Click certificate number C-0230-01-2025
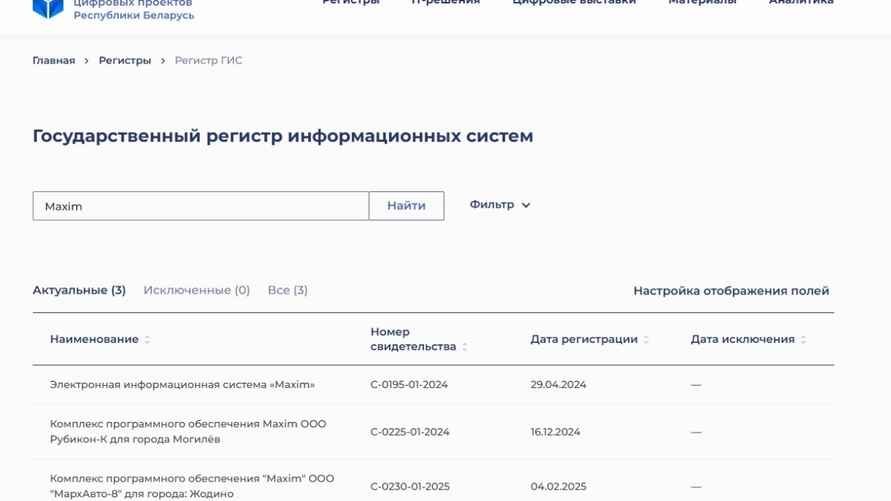 click(410, 486)
